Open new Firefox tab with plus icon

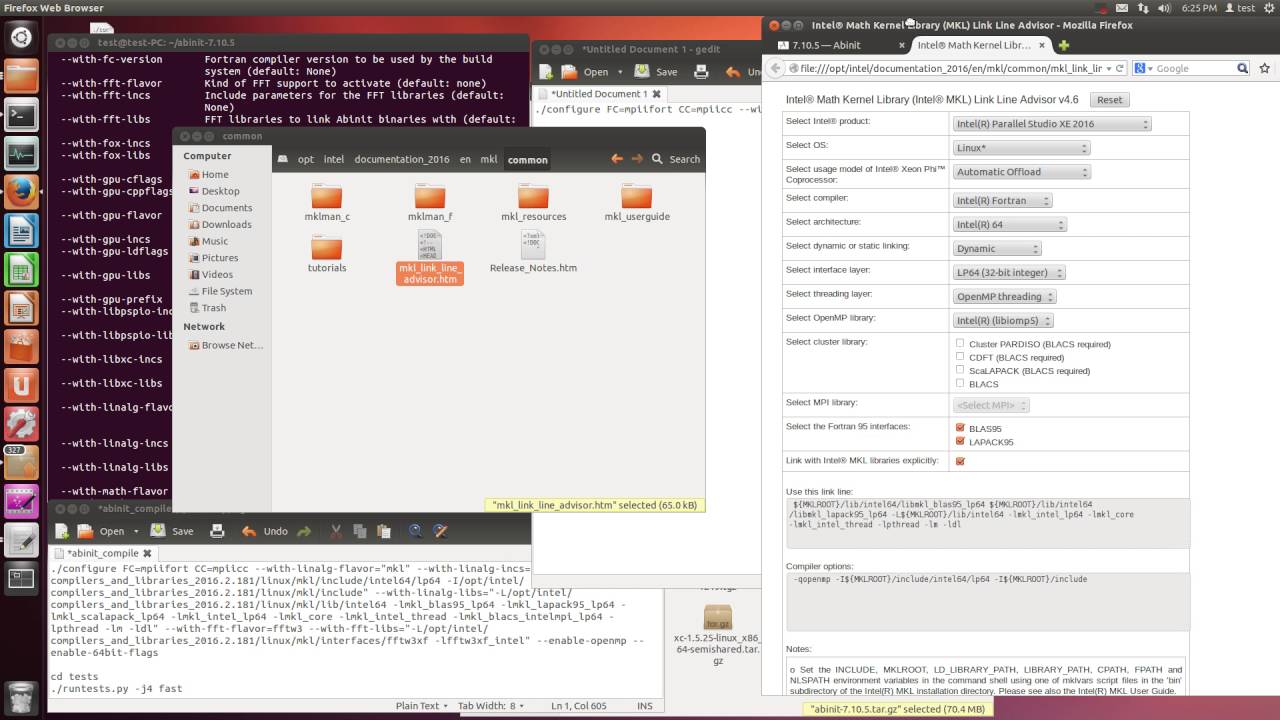tap(1064, 45)
